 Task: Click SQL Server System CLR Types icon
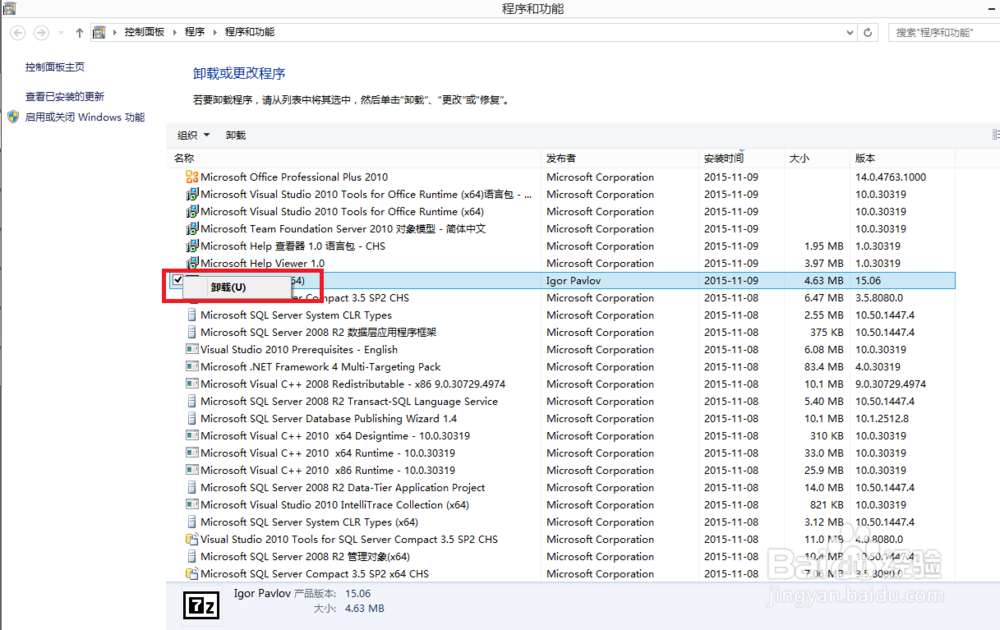pos(191,314)
